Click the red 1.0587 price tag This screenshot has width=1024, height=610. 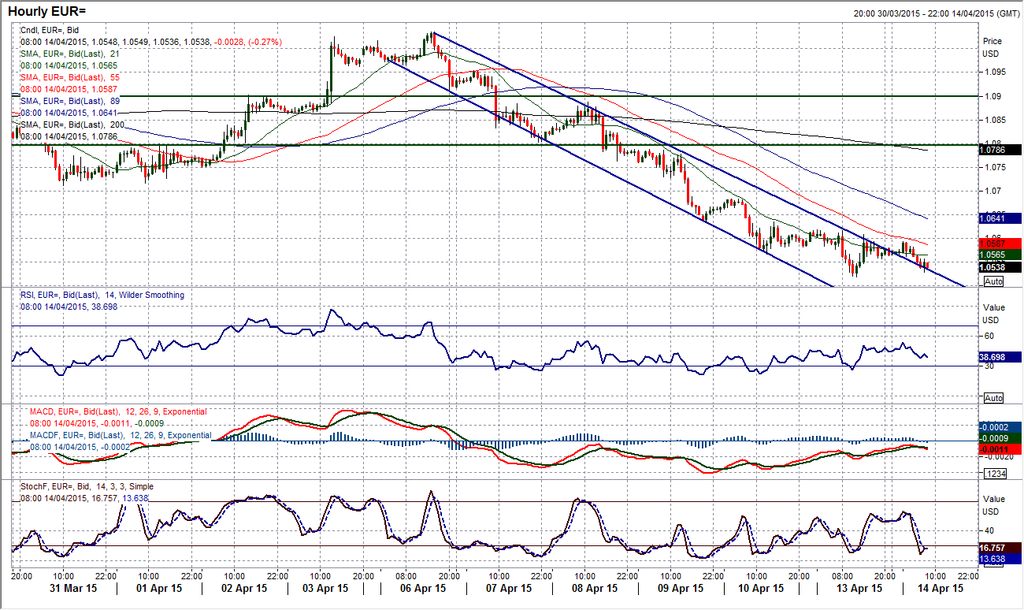[1001, 243]
